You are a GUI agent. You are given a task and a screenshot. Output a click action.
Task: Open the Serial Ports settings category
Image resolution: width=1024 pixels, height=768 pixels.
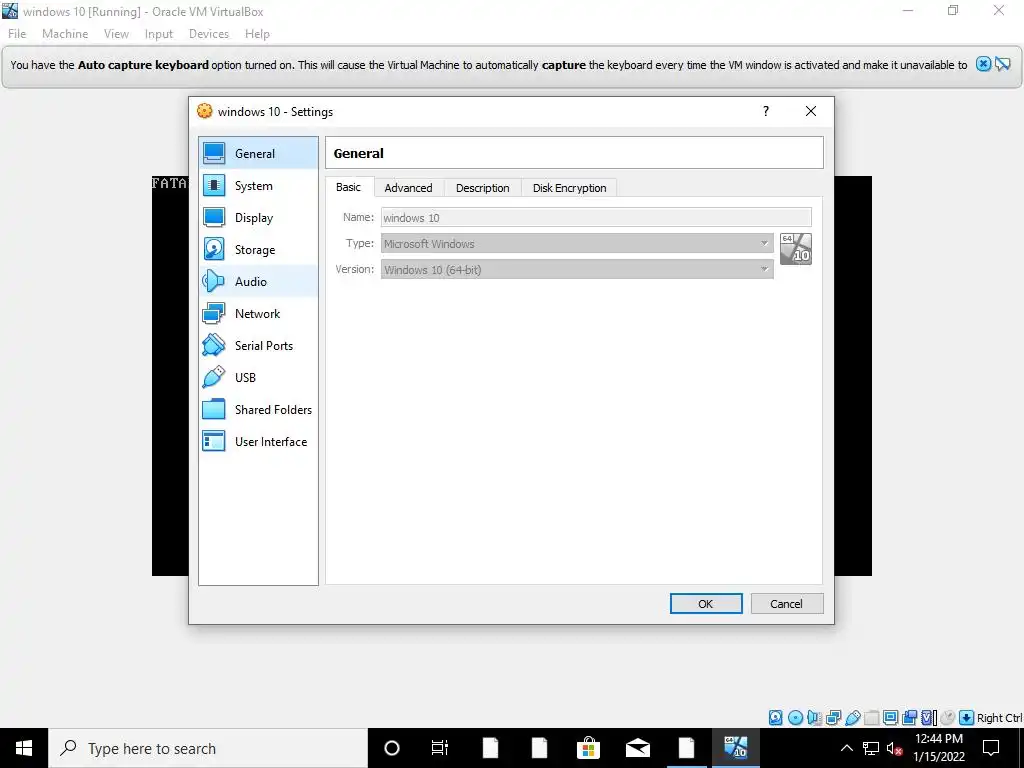258,345
